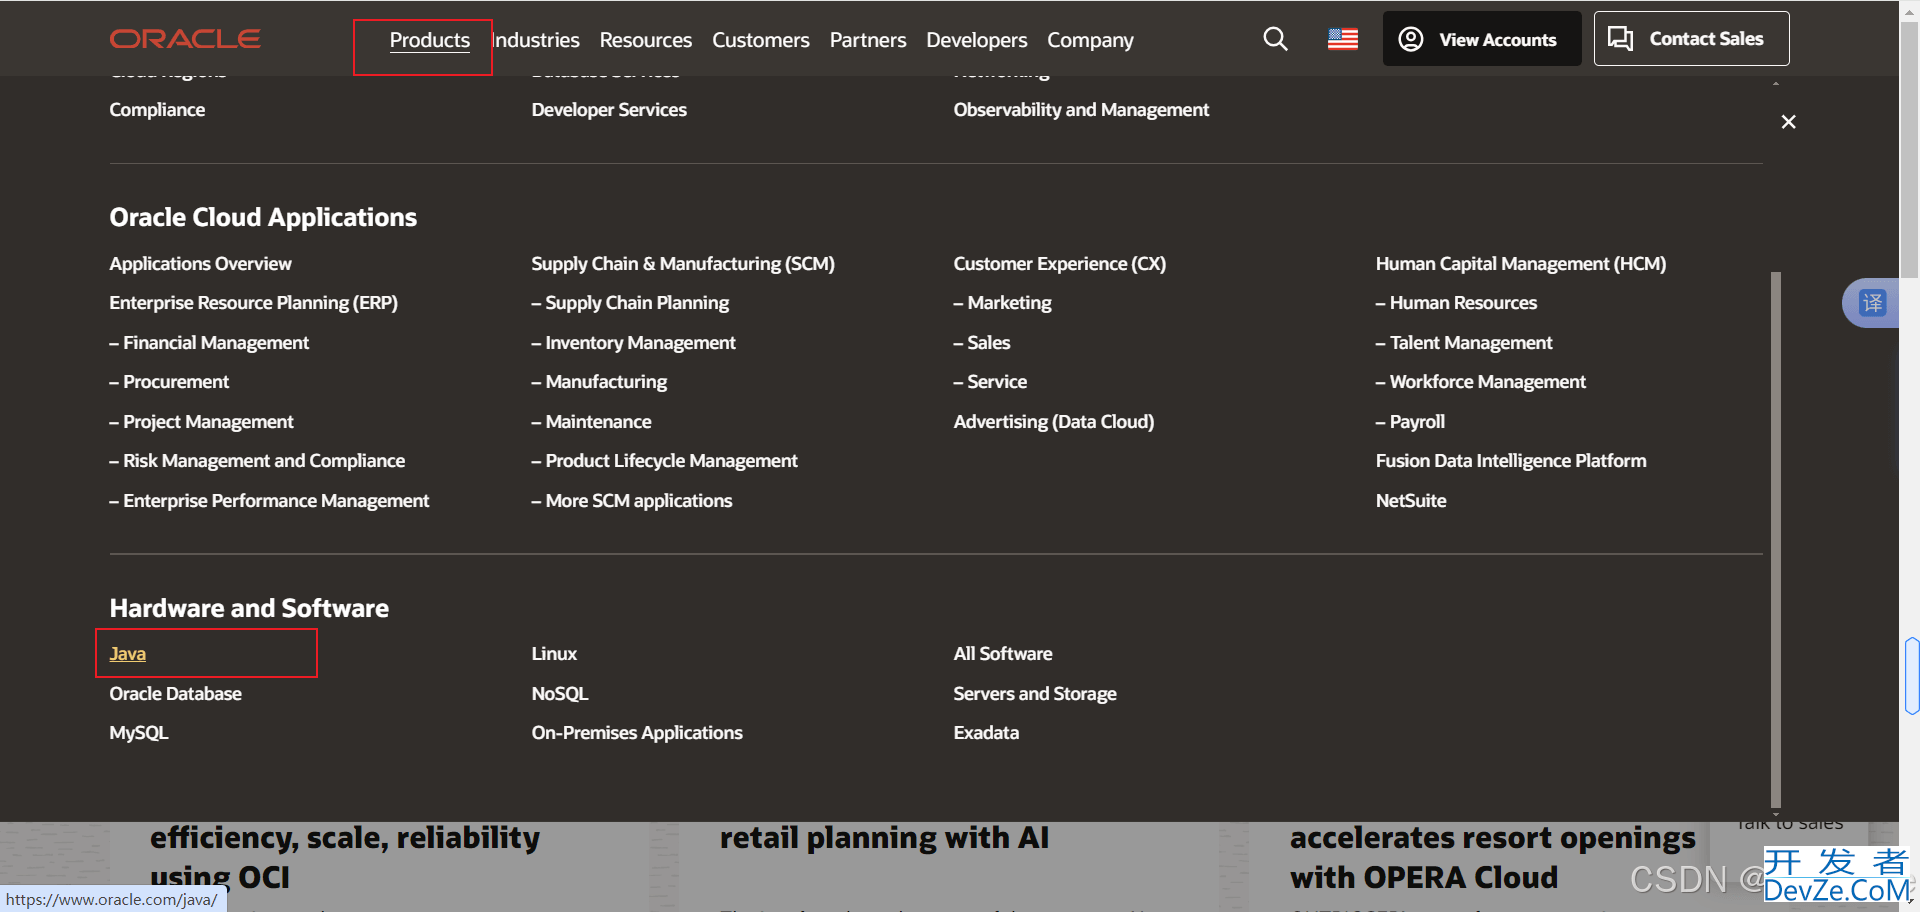Open the Products menu
The height and width of the screenshot is (912, 1920).
coord(430,40)
